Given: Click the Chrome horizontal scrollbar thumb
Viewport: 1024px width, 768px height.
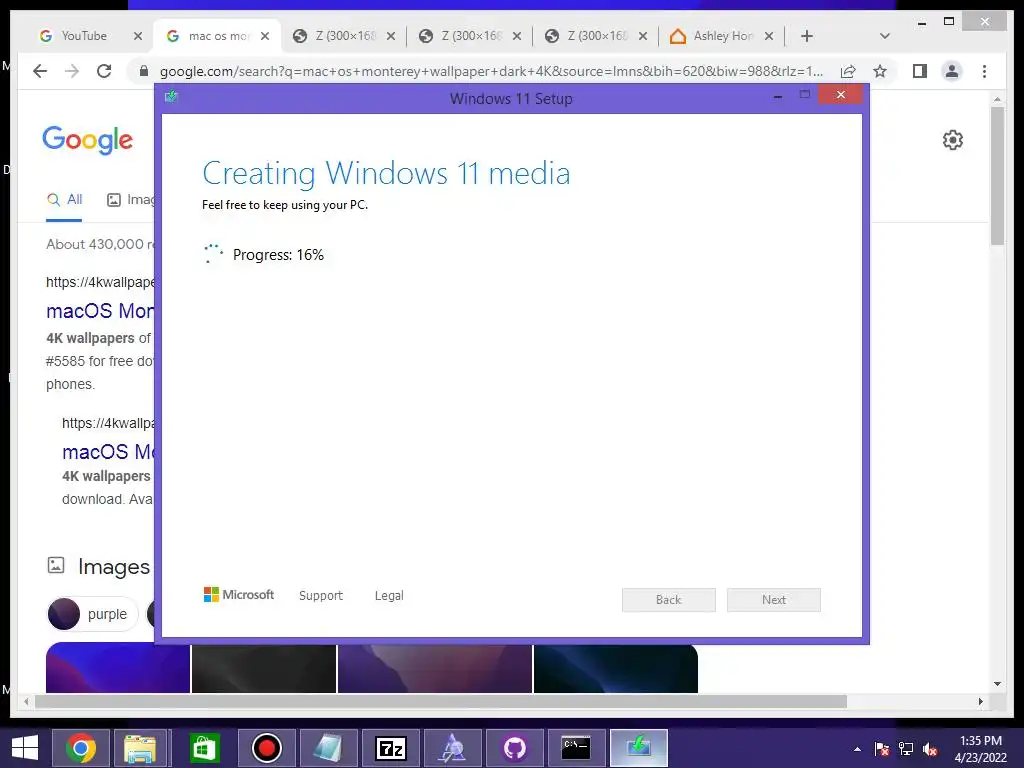Looking at the screenshot, I should click(x=441, y=701).
